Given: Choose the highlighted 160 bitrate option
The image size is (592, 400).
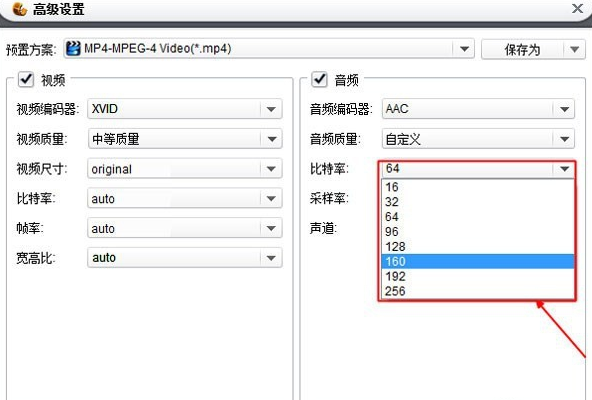Looking at the screenshot, I should pos(478,261).
